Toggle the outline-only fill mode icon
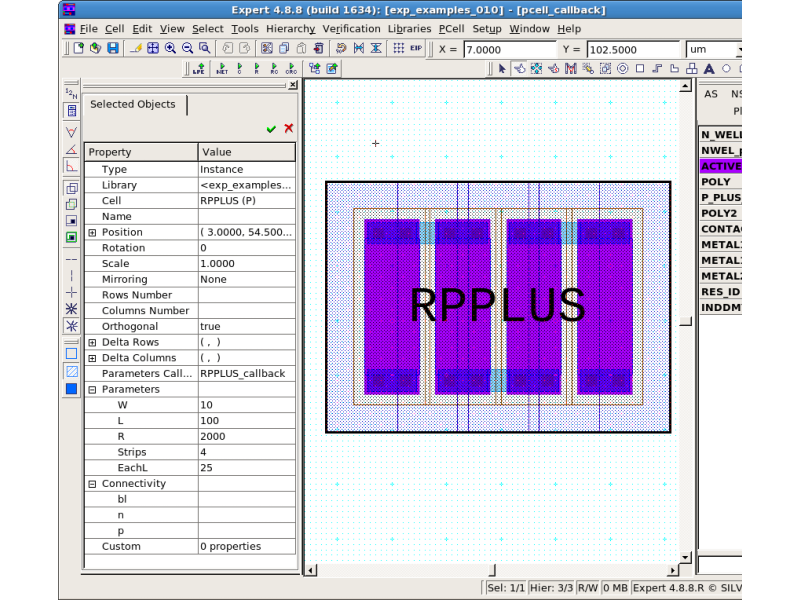This screenshot has height=600, width=800. [71, 353]
